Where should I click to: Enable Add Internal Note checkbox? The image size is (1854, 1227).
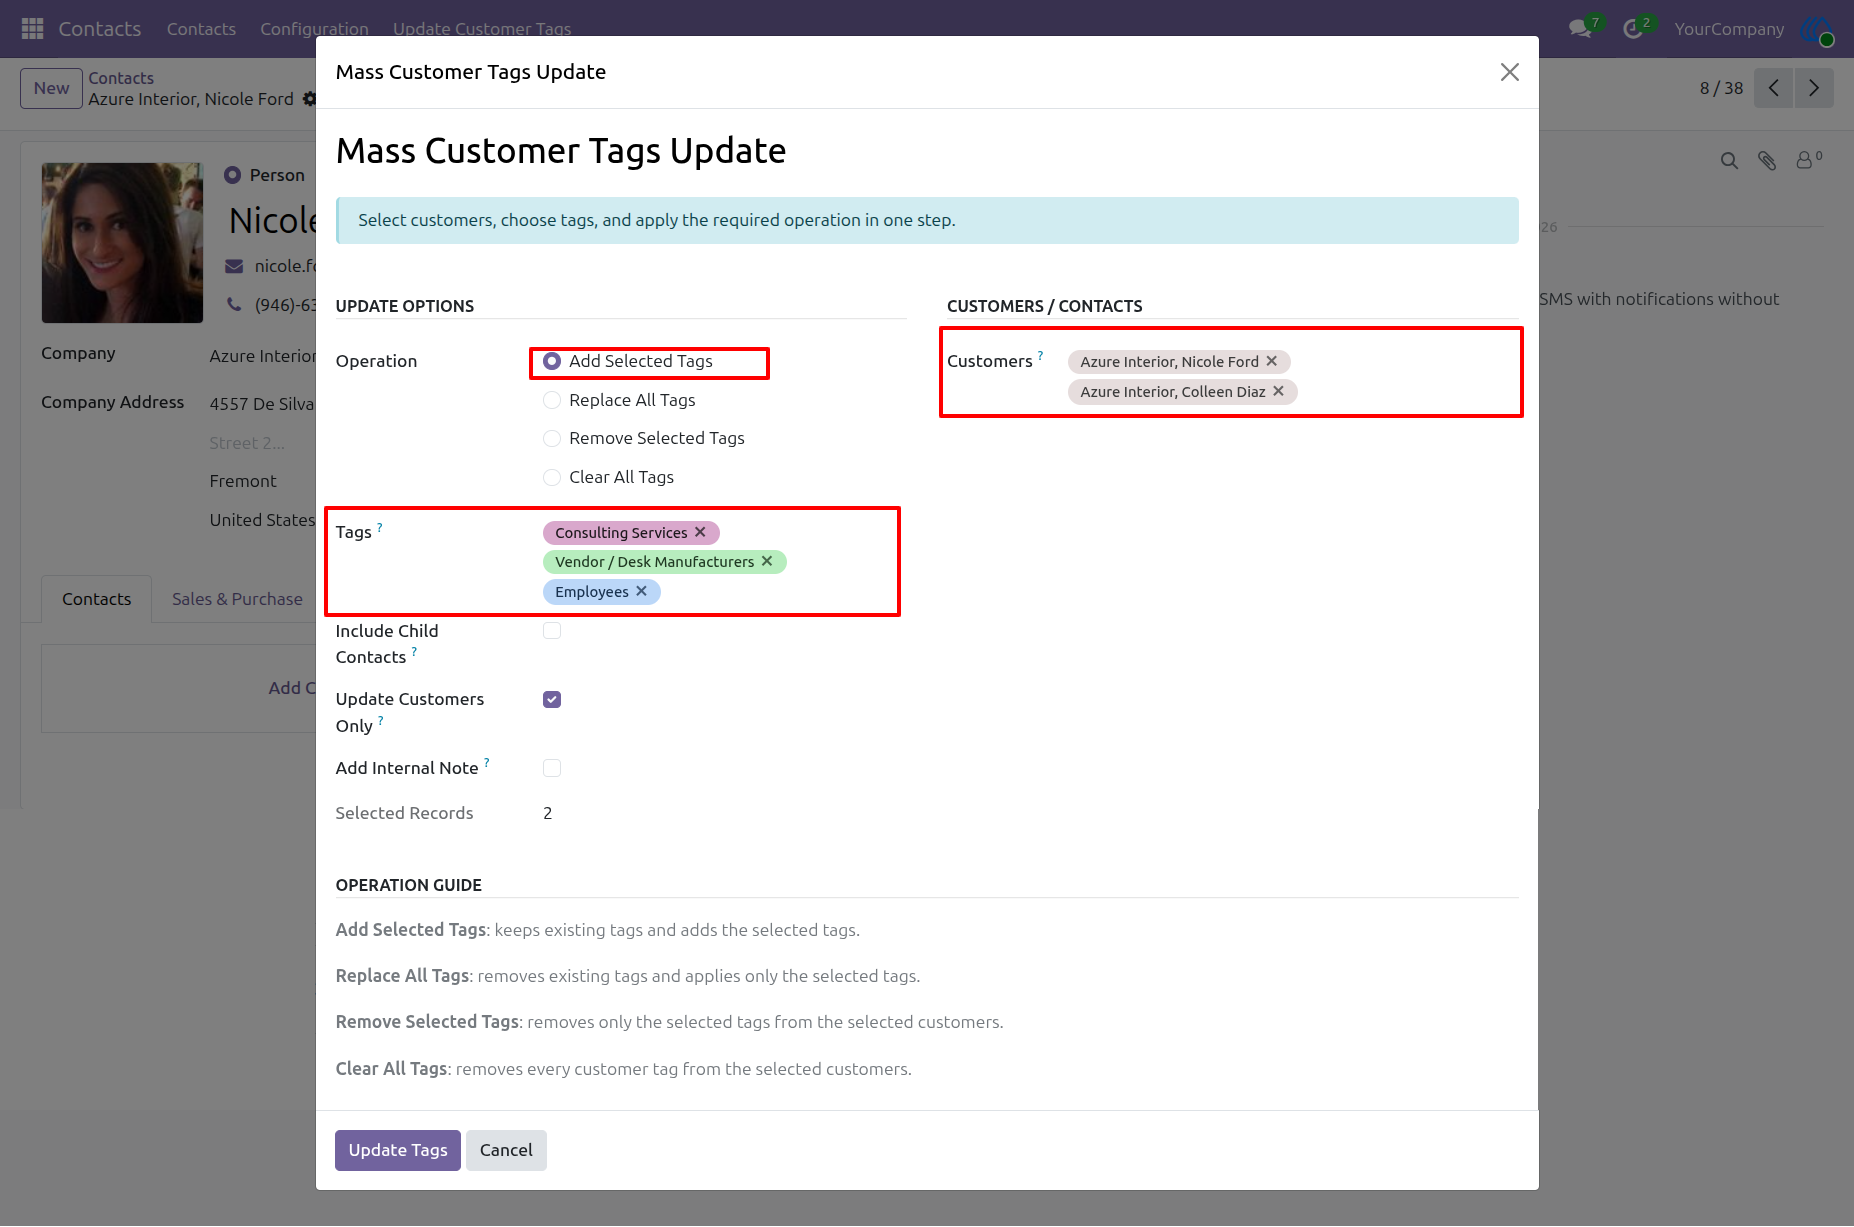coord(552,768)
